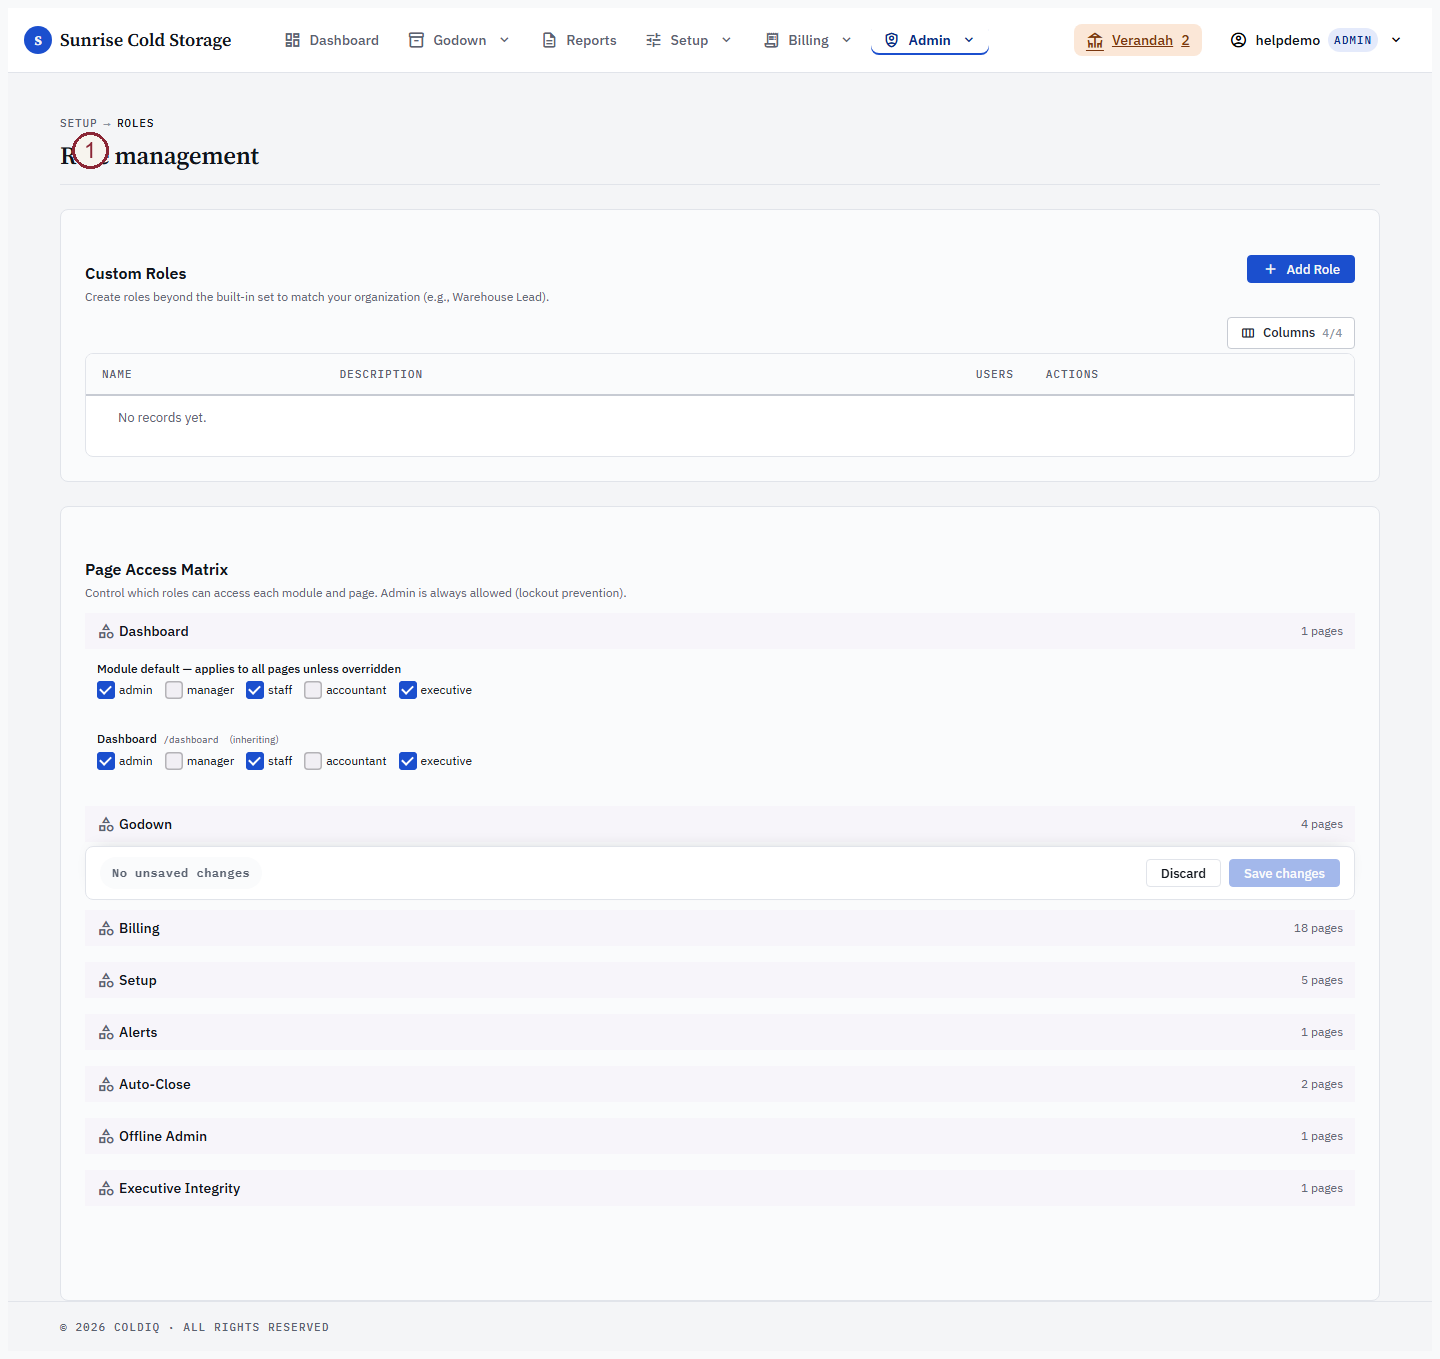The width and height of the screenshot is (1440, 1359).
Task: Click the Executive Integrity module icon
Action: 106,1188
